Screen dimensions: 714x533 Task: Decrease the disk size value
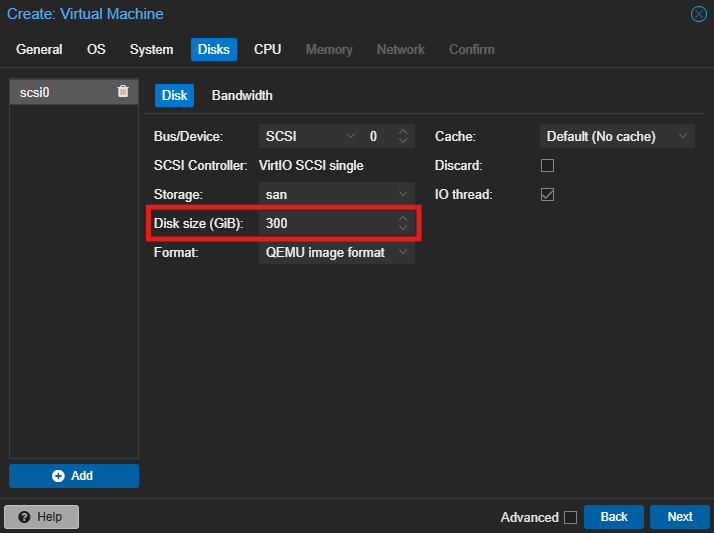tap(403, 228)
